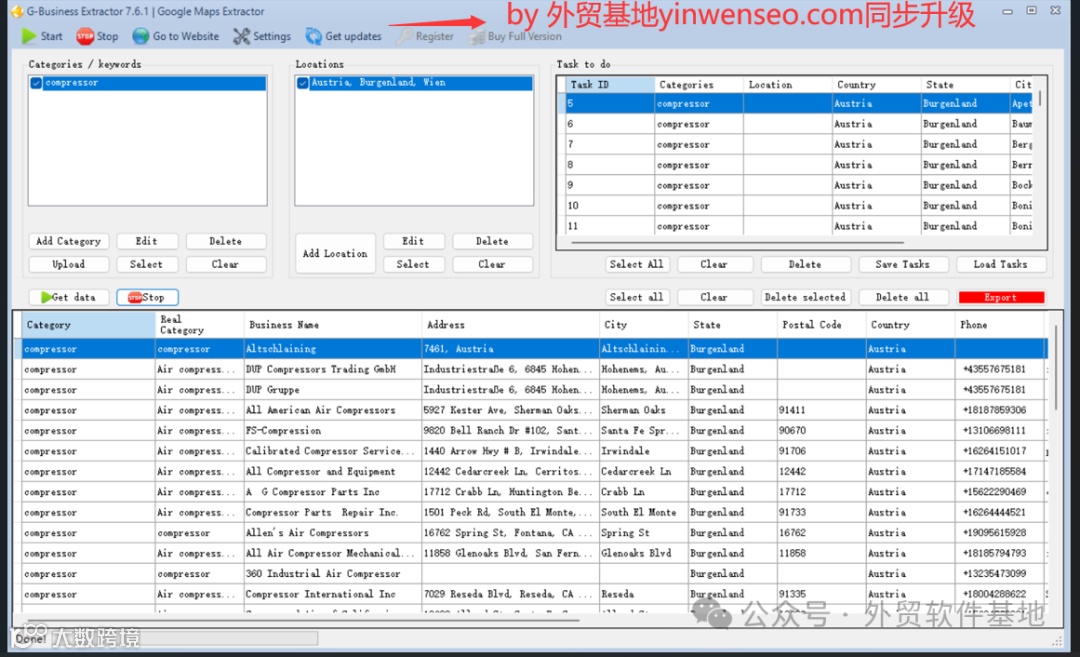Click Delete all button
Image resolution: width=1080 pixels, height=657 pixels.
[x=902, y=297]
